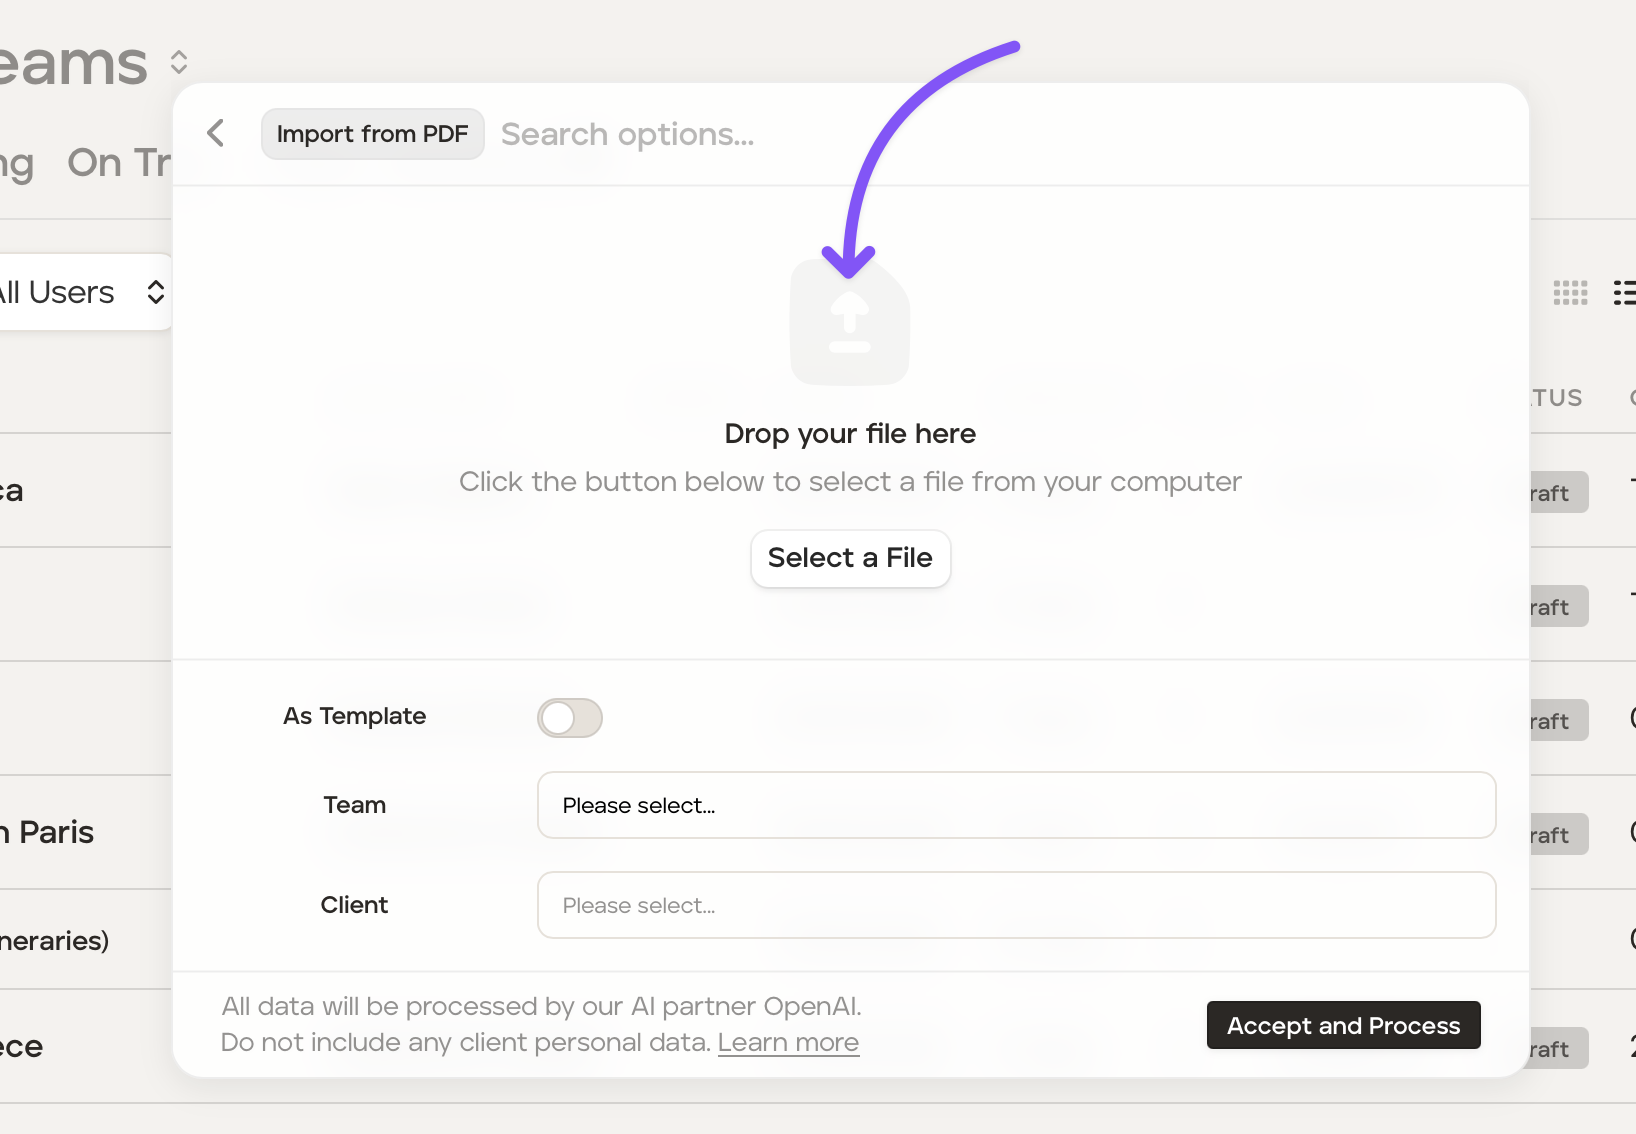Screen dimensions: 1636x1134
Task: Click the Teams title sort chevrons
Action: coord(179,63)
